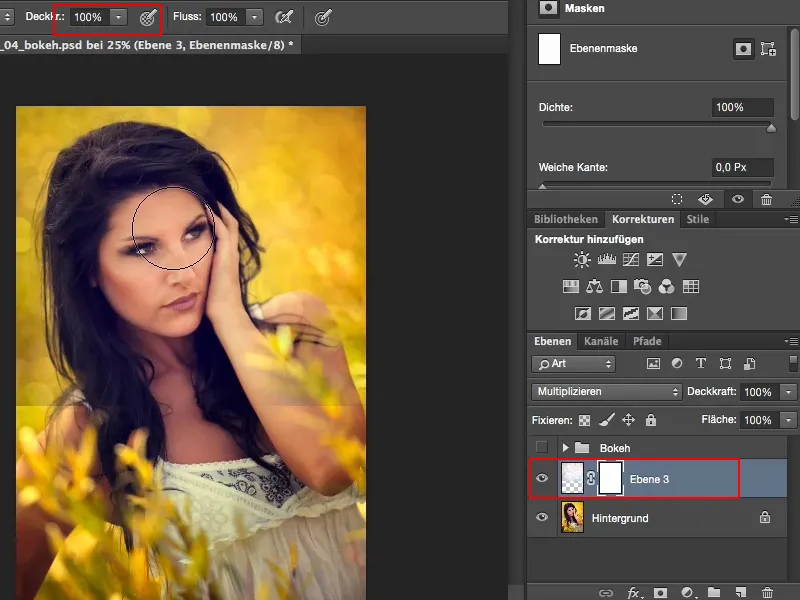
Task: Toggle the mask visibility eye in Masken panel
Action: pyautogui.click(x=738, y=199)
